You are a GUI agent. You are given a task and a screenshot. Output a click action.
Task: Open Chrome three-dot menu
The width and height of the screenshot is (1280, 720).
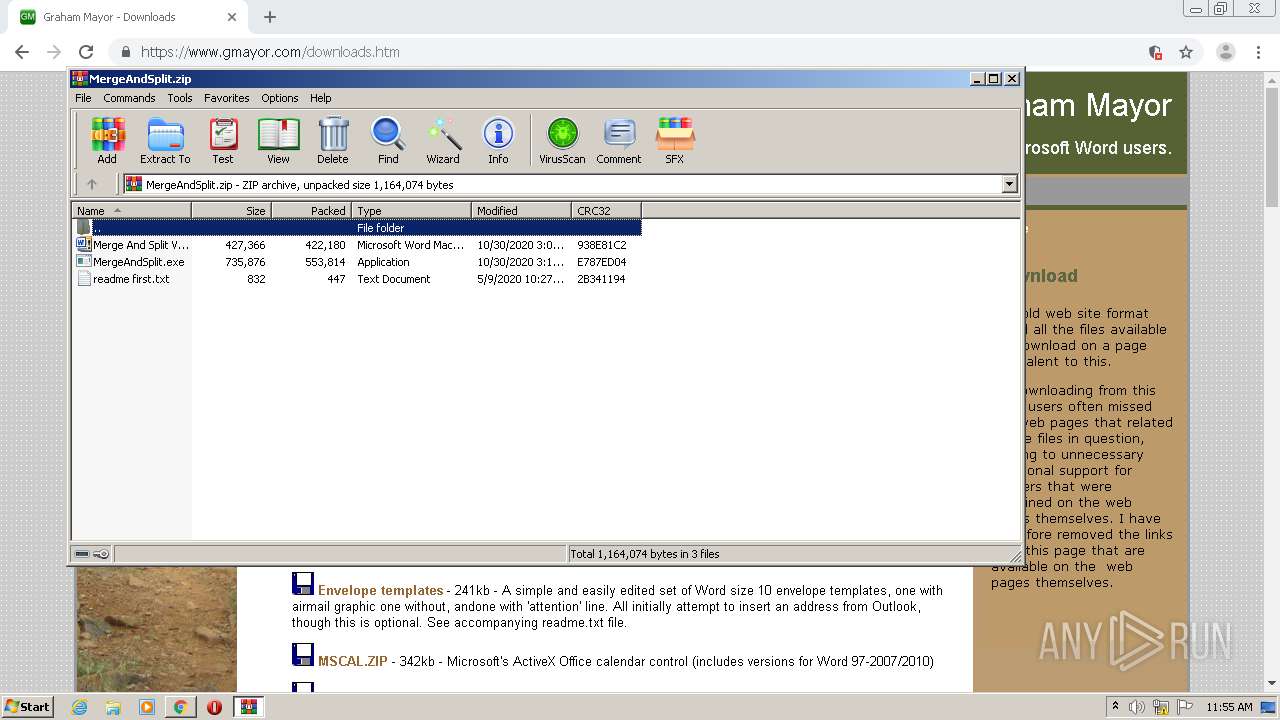click(x=1259, y=52)
